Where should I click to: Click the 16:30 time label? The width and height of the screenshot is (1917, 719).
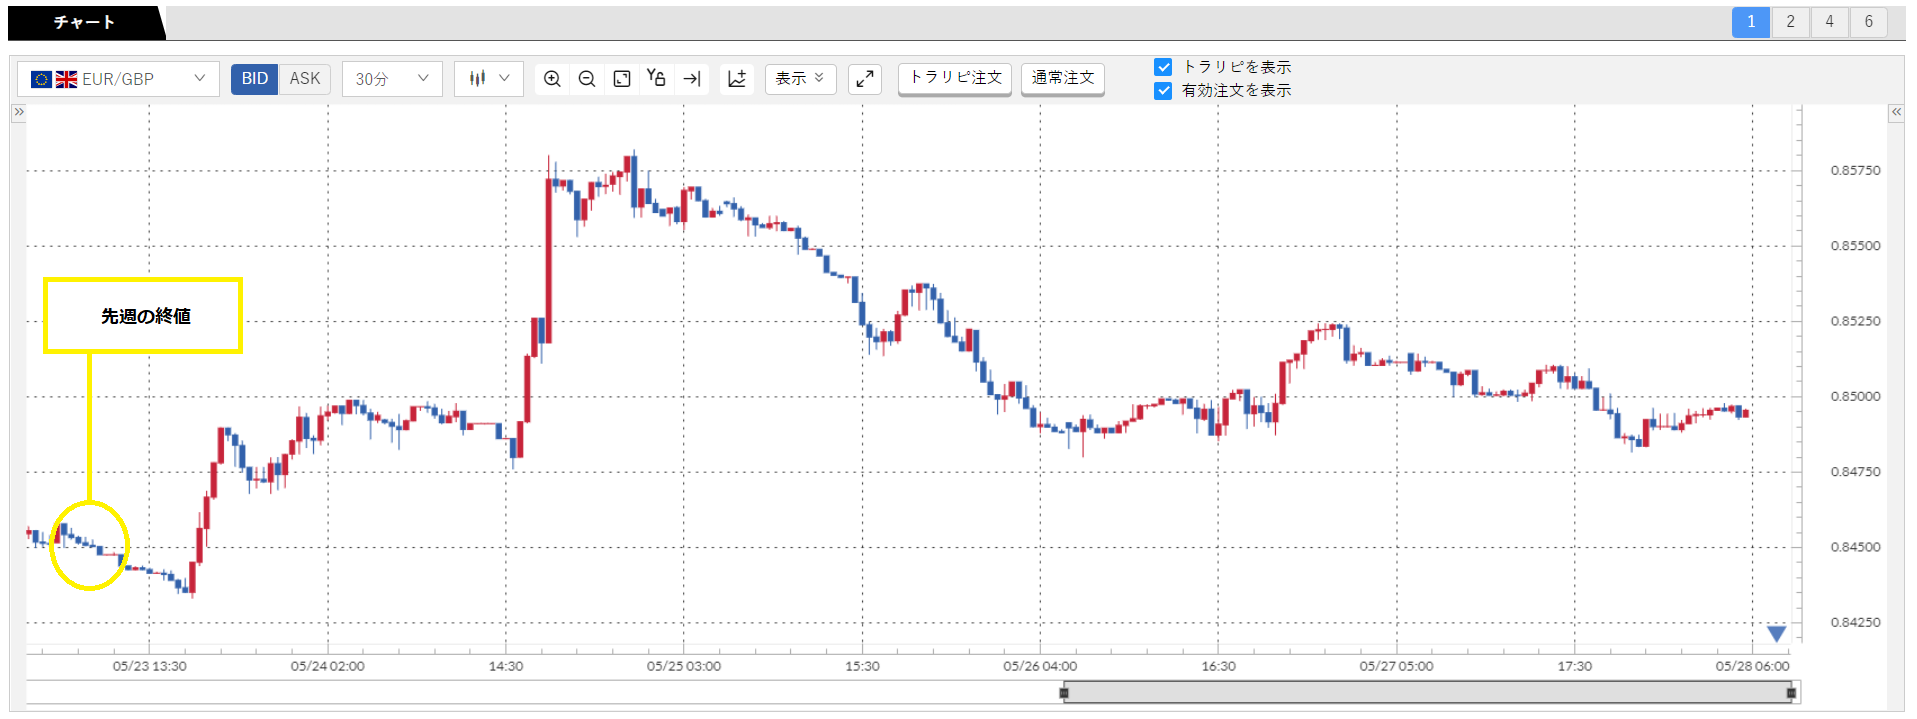[x=1218, y=666]
